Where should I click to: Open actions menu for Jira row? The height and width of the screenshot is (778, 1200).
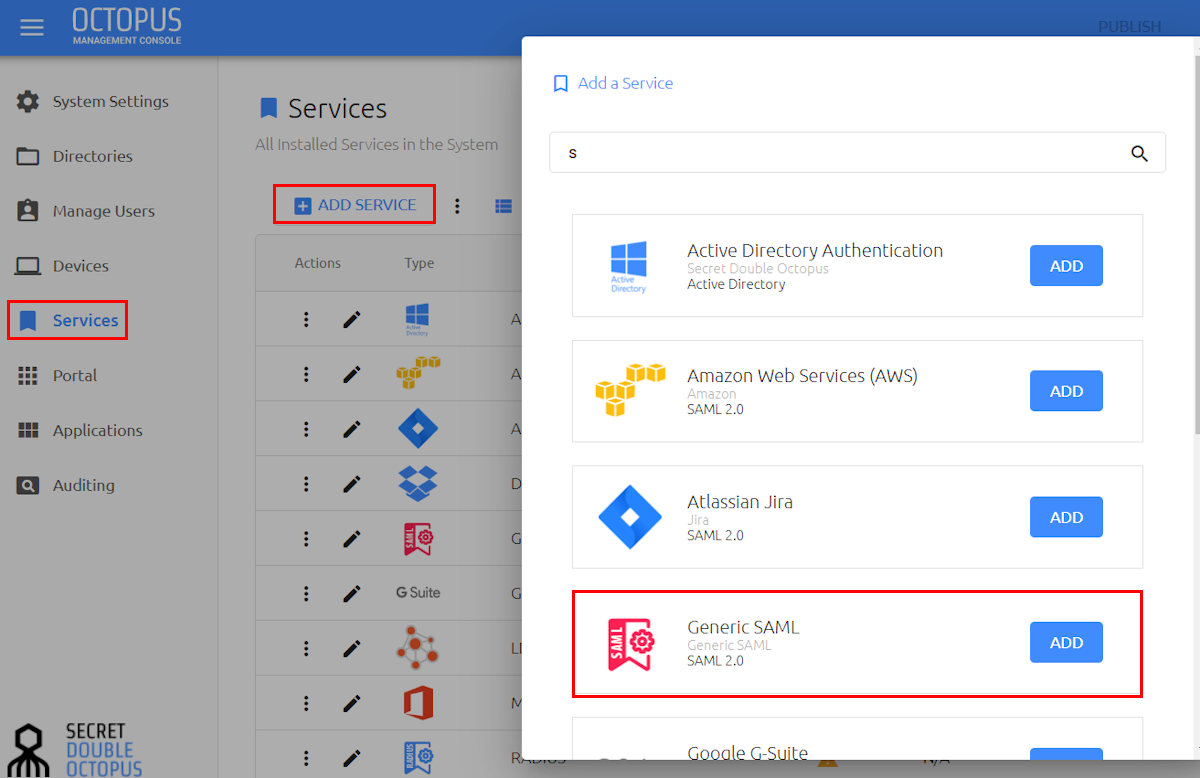point(306,429)
